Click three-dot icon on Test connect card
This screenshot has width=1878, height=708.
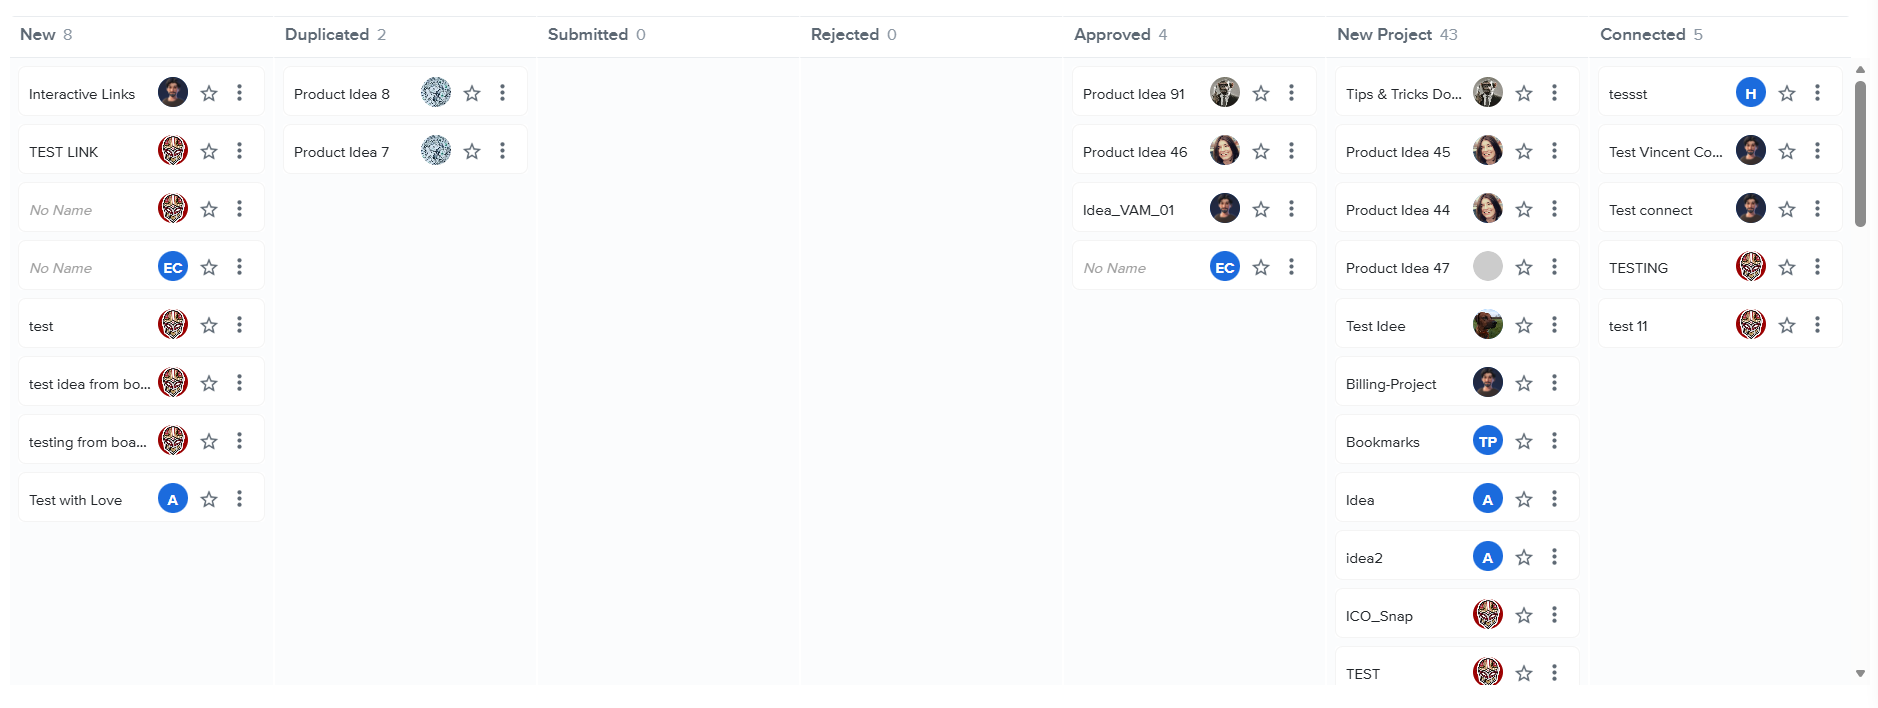pos(1817,209)
